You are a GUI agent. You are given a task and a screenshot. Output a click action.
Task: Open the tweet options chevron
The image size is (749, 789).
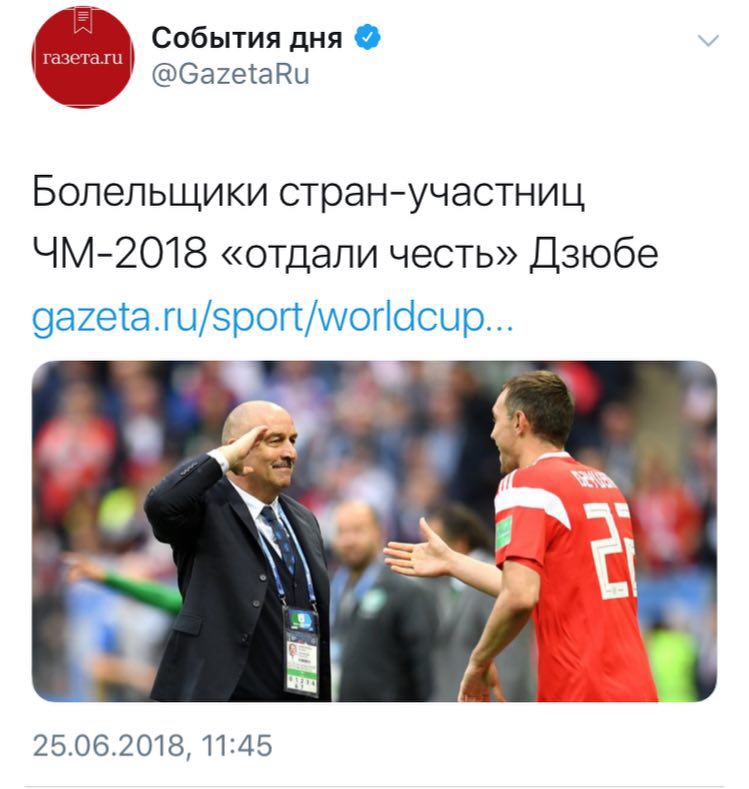click(708, 40)
